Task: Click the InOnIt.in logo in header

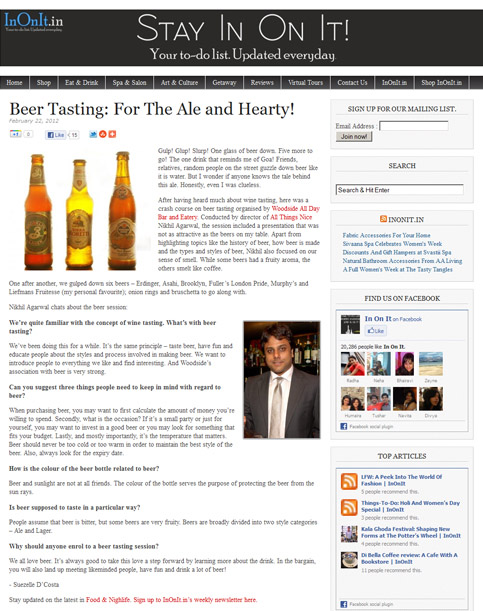Action: coord(33,22)
